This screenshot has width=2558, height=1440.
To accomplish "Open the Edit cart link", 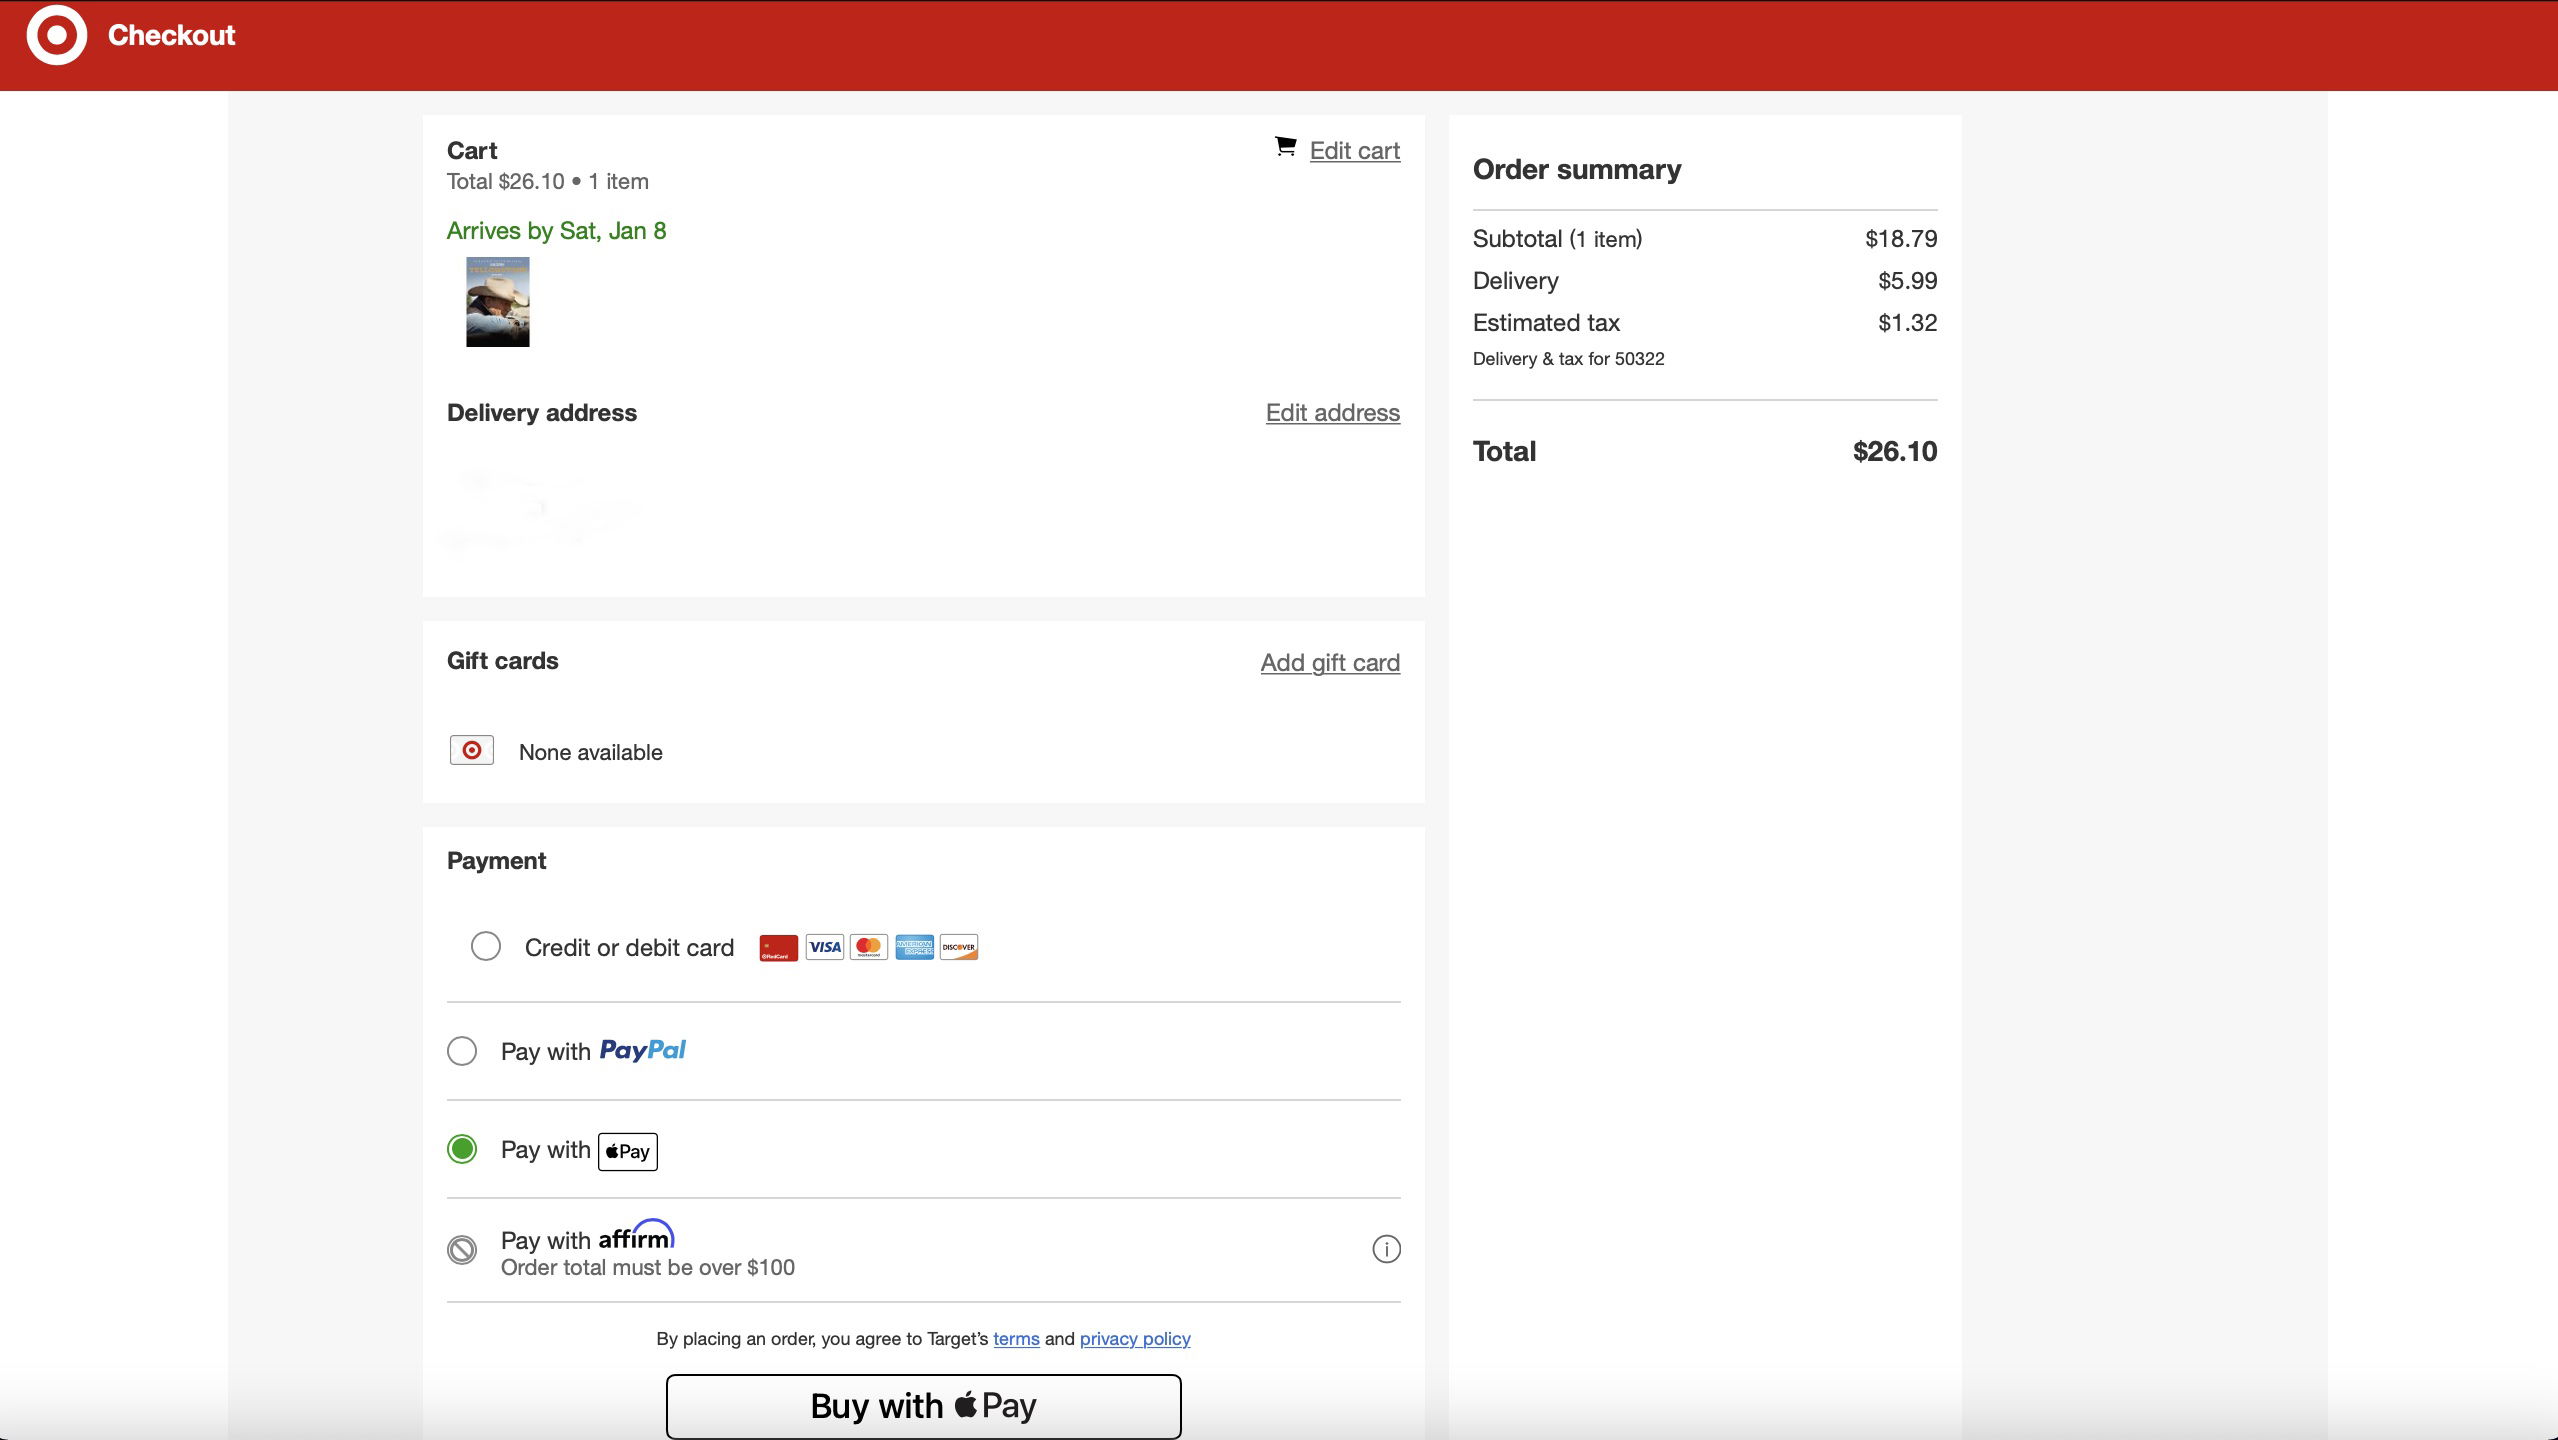I will pos(1354,151).
